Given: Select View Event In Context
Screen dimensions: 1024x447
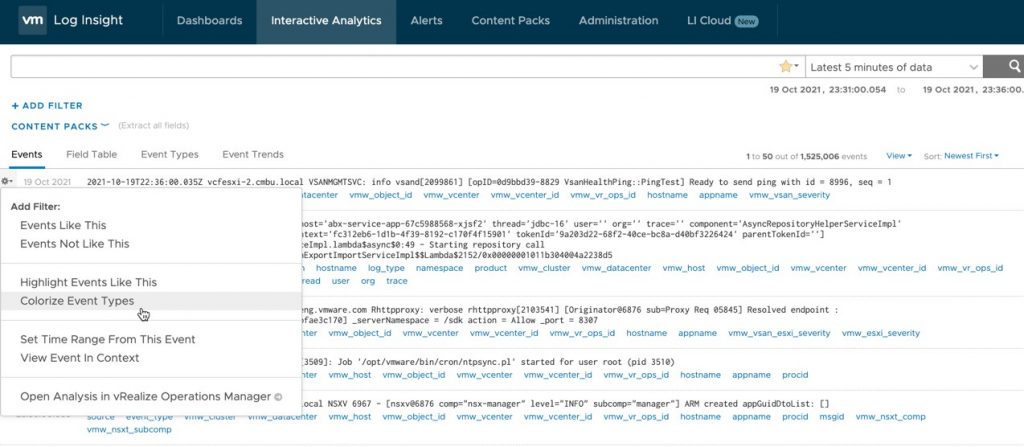Looking at the screenshot, I should (79, 357).
